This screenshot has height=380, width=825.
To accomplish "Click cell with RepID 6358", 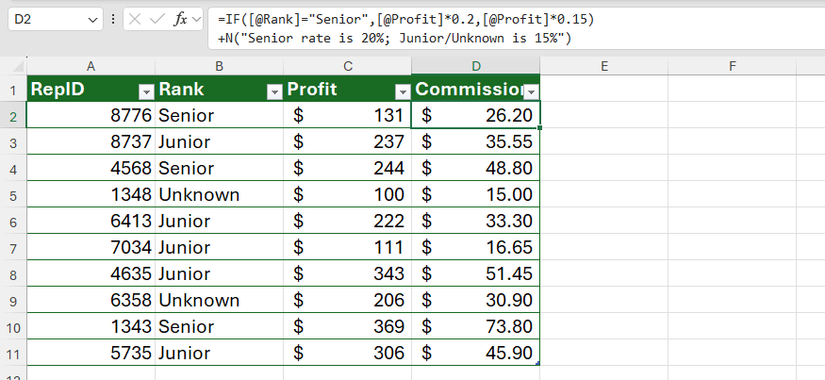I will 91,300.
